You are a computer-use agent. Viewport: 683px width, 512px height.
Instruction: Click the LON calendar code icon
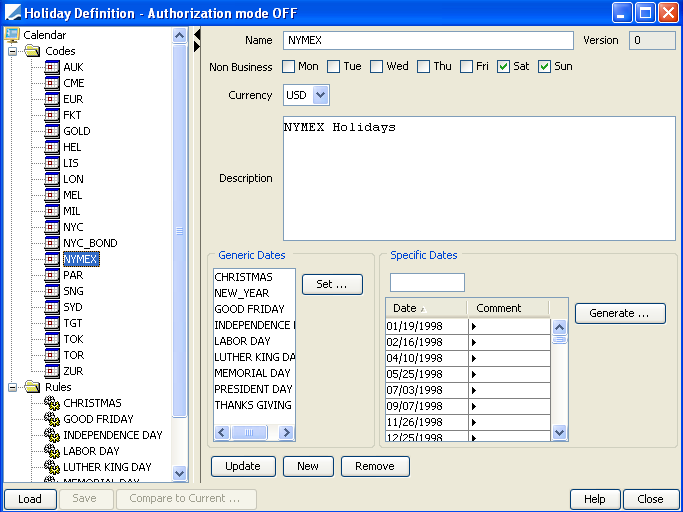click(x=52, y=179)
